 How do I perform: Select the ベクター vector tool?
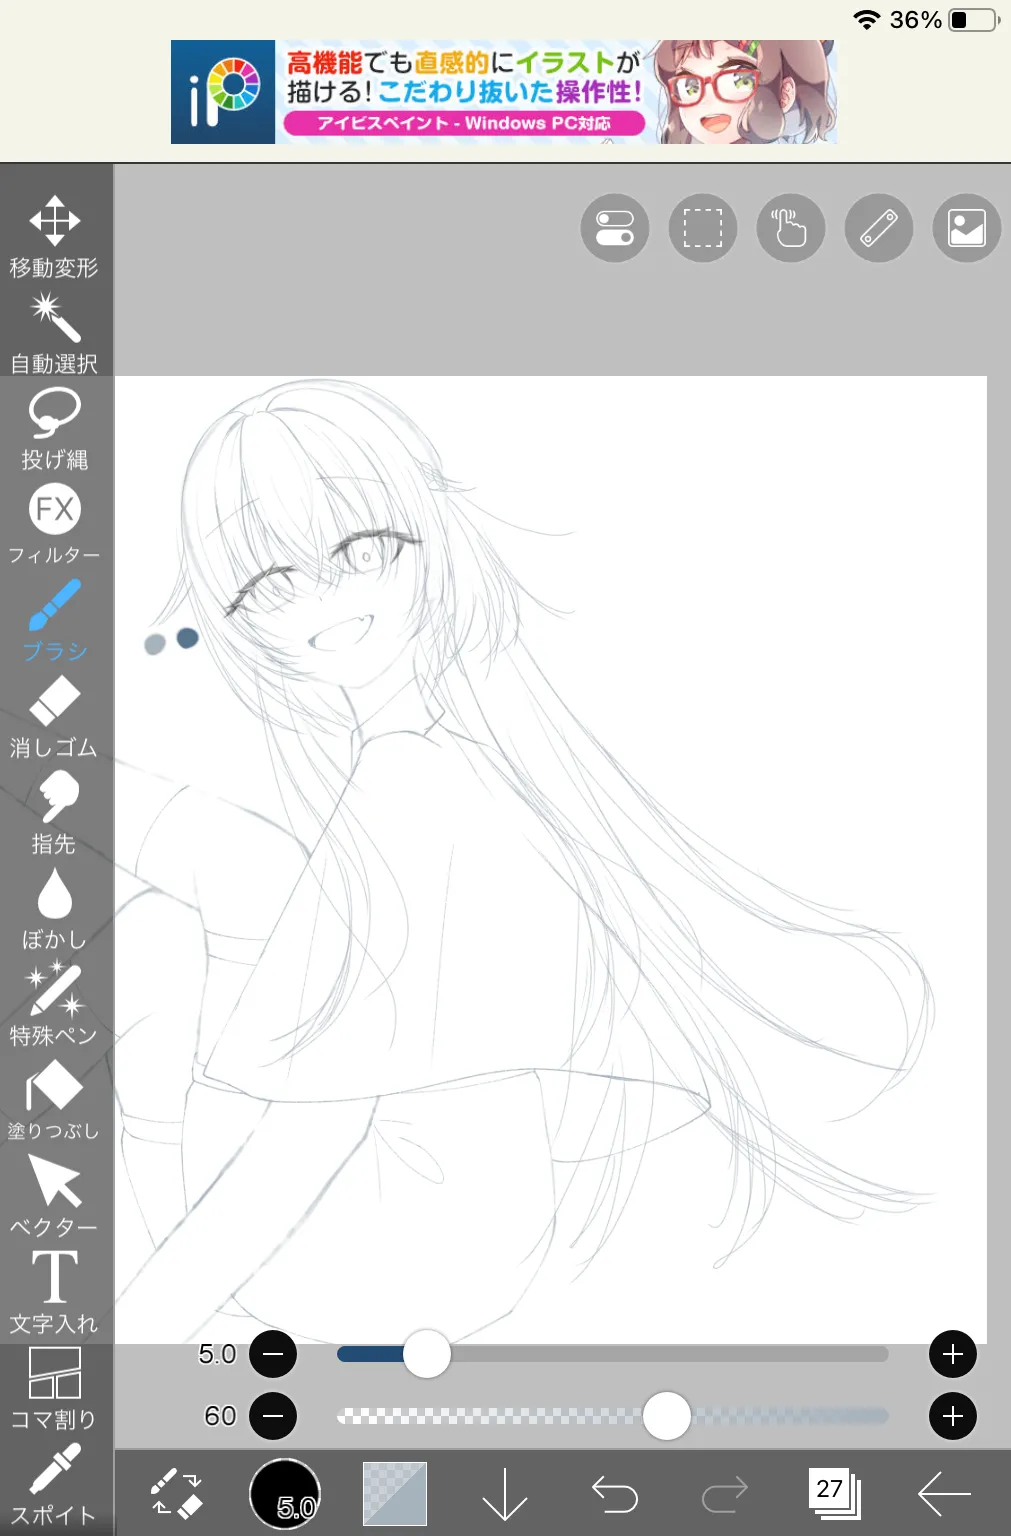pyautogui.click(x=55, y=1196)
